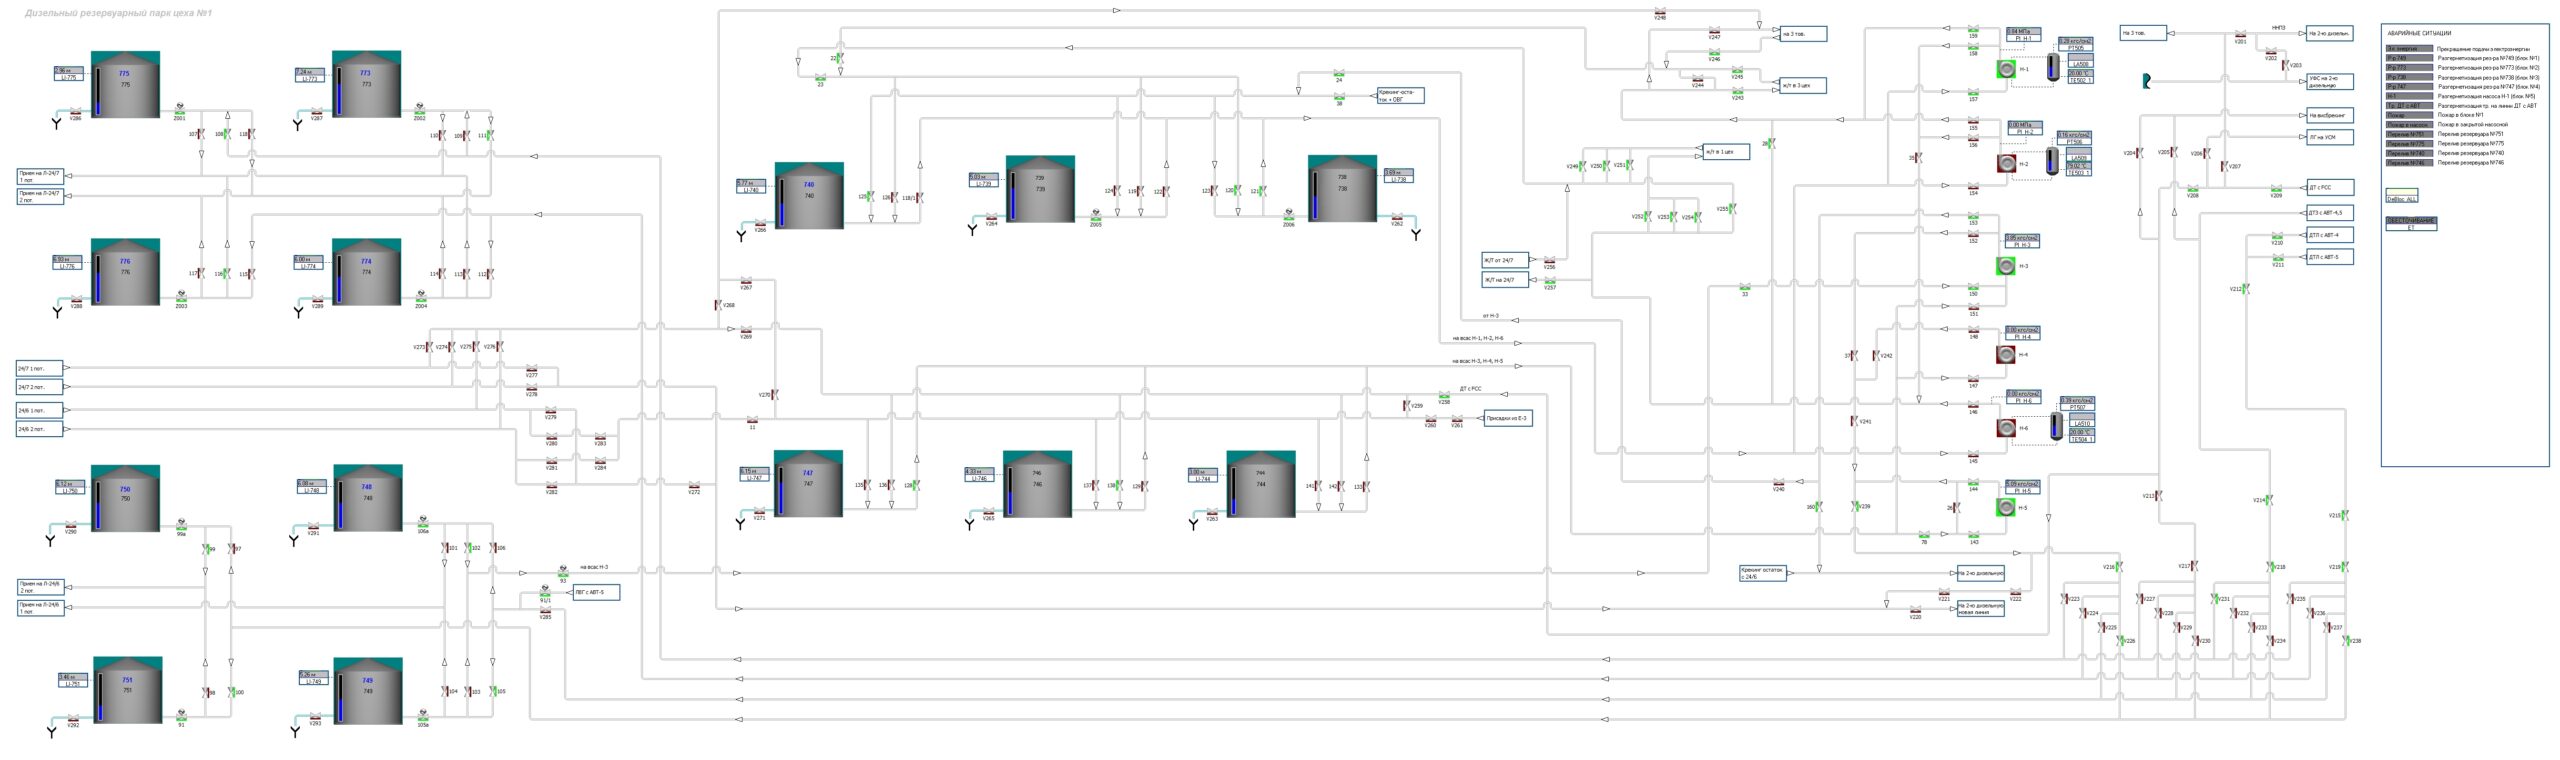Select stopped pump H-2
The height and width of the screenshot is (760, 2560).
(2006, 163)
